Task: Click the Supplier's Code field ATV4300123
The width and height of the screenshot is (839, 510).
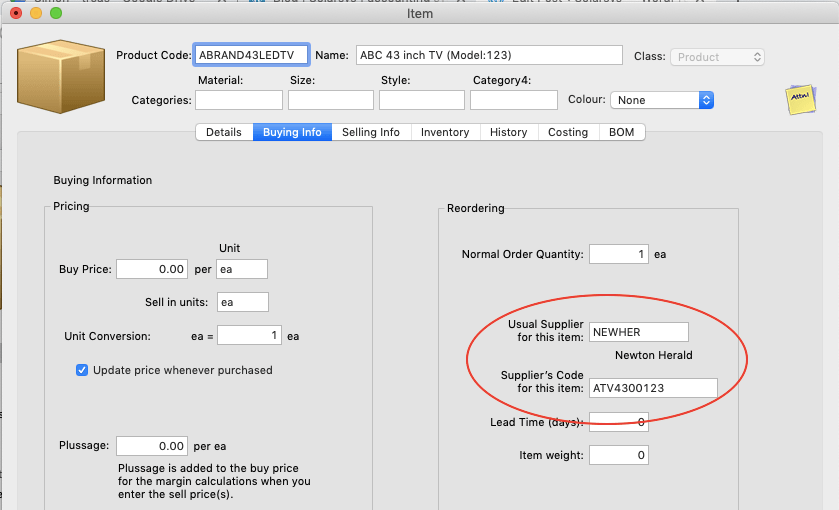Action: (653, 388)
